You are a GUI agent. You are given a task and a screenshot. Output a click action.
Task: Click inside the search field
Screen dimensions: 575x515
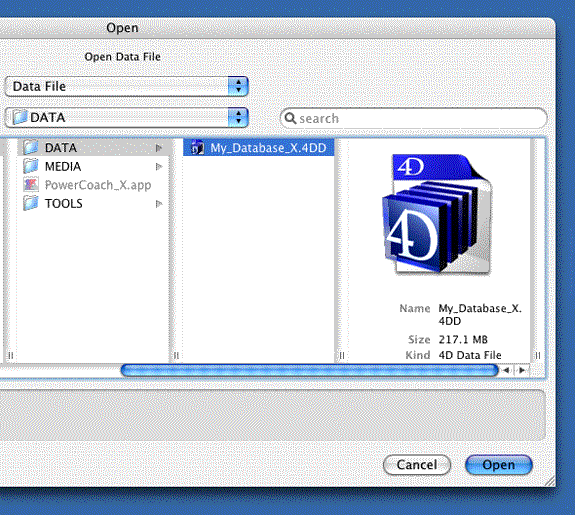point(414,118)
